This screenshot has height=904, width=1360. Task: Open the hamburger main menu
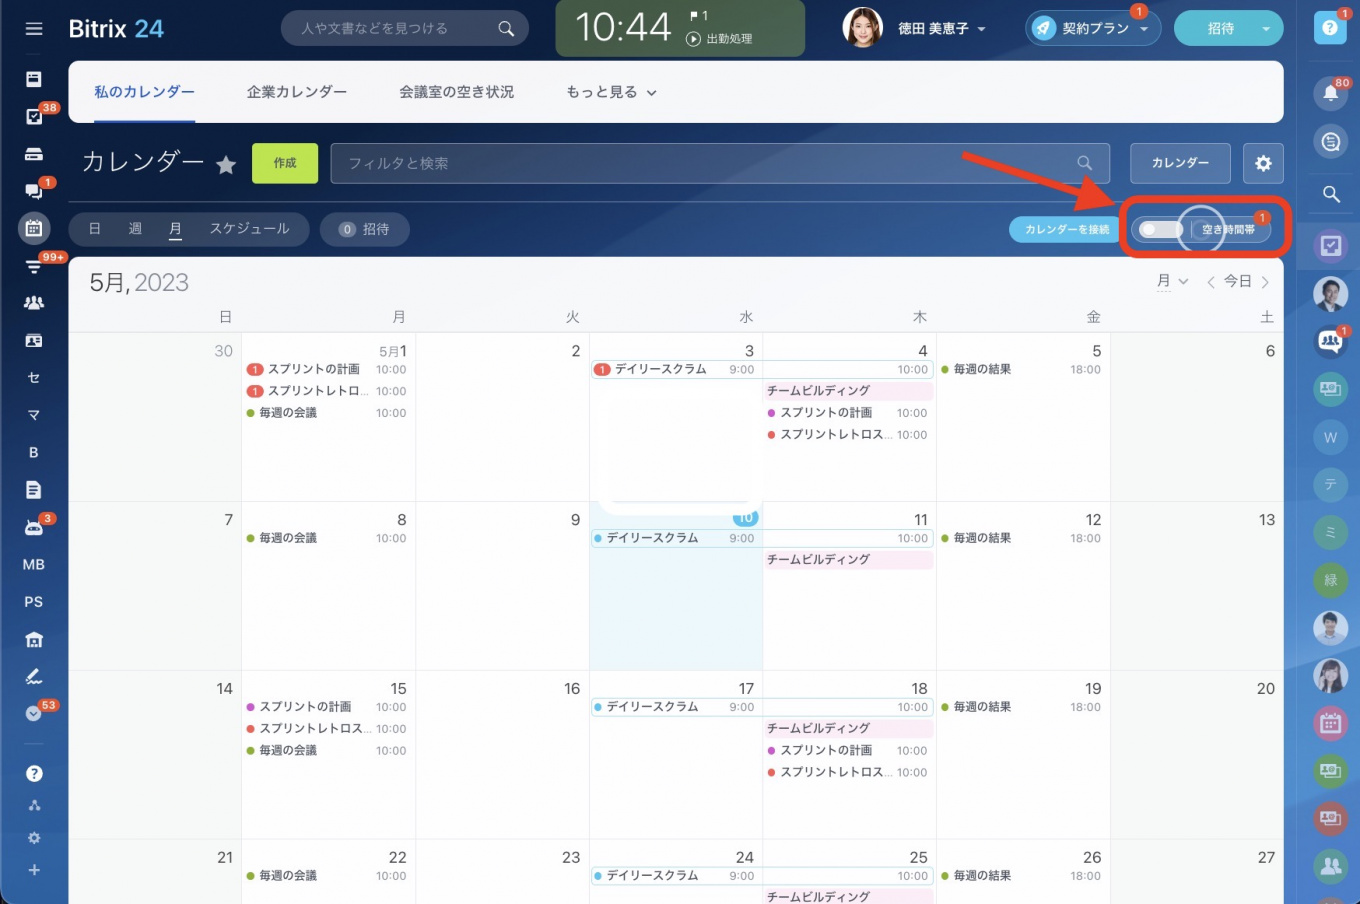click(x=34, y=29)
